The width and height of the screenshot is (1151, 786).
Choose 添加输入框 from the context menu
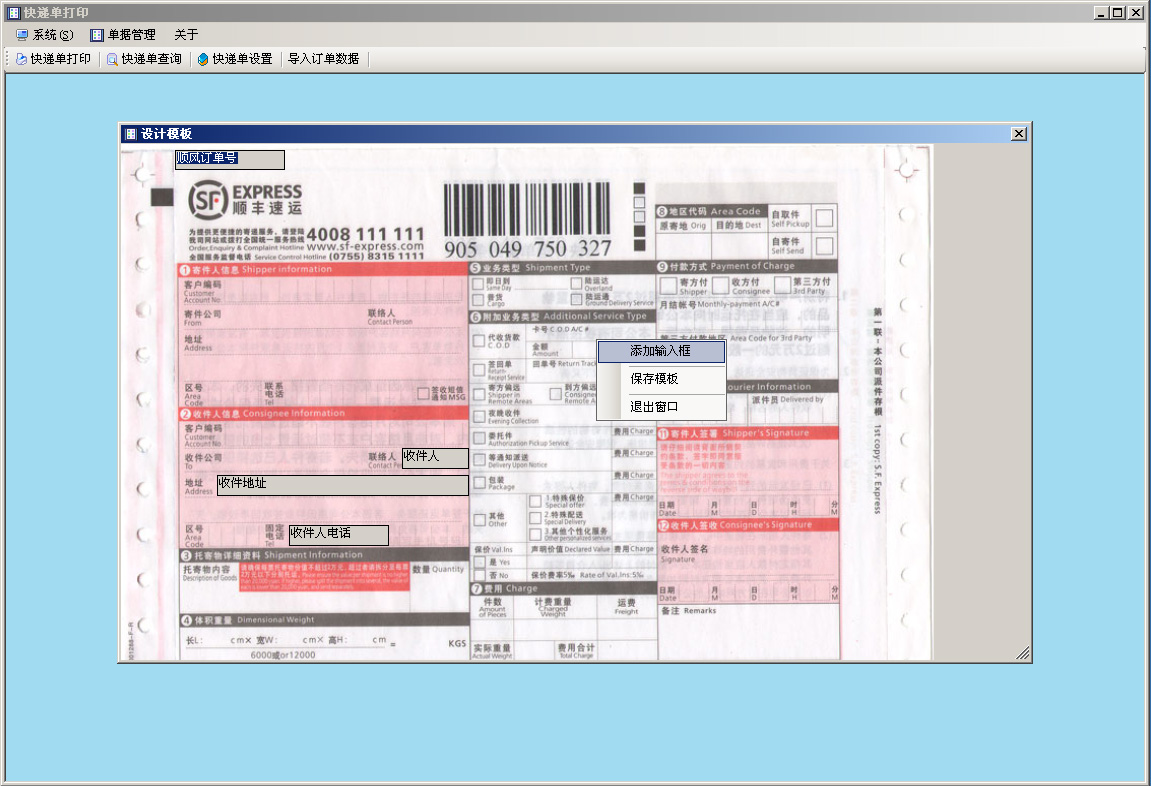661,352
